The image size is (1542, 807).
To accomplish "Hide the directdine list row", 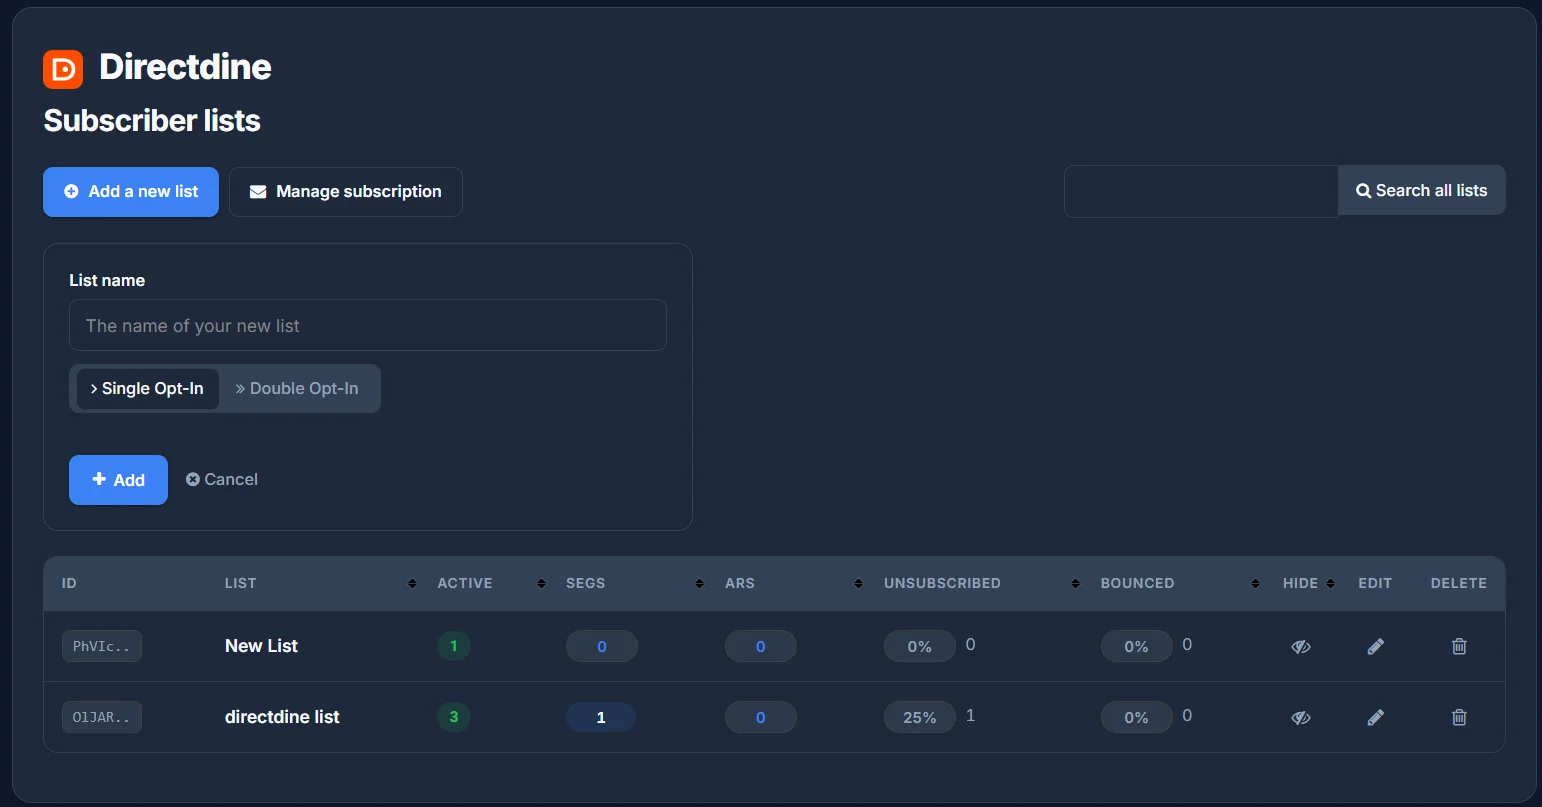I will click(x=1300, y=718).
